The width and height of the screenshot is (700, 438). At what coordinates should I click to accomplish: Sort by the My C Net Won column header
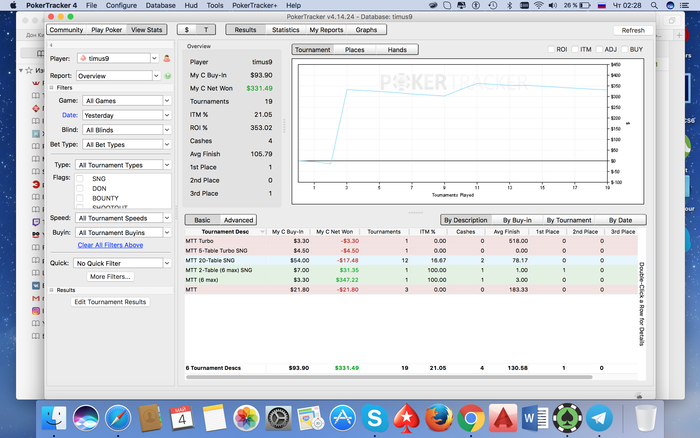click(x=334, y=232)
